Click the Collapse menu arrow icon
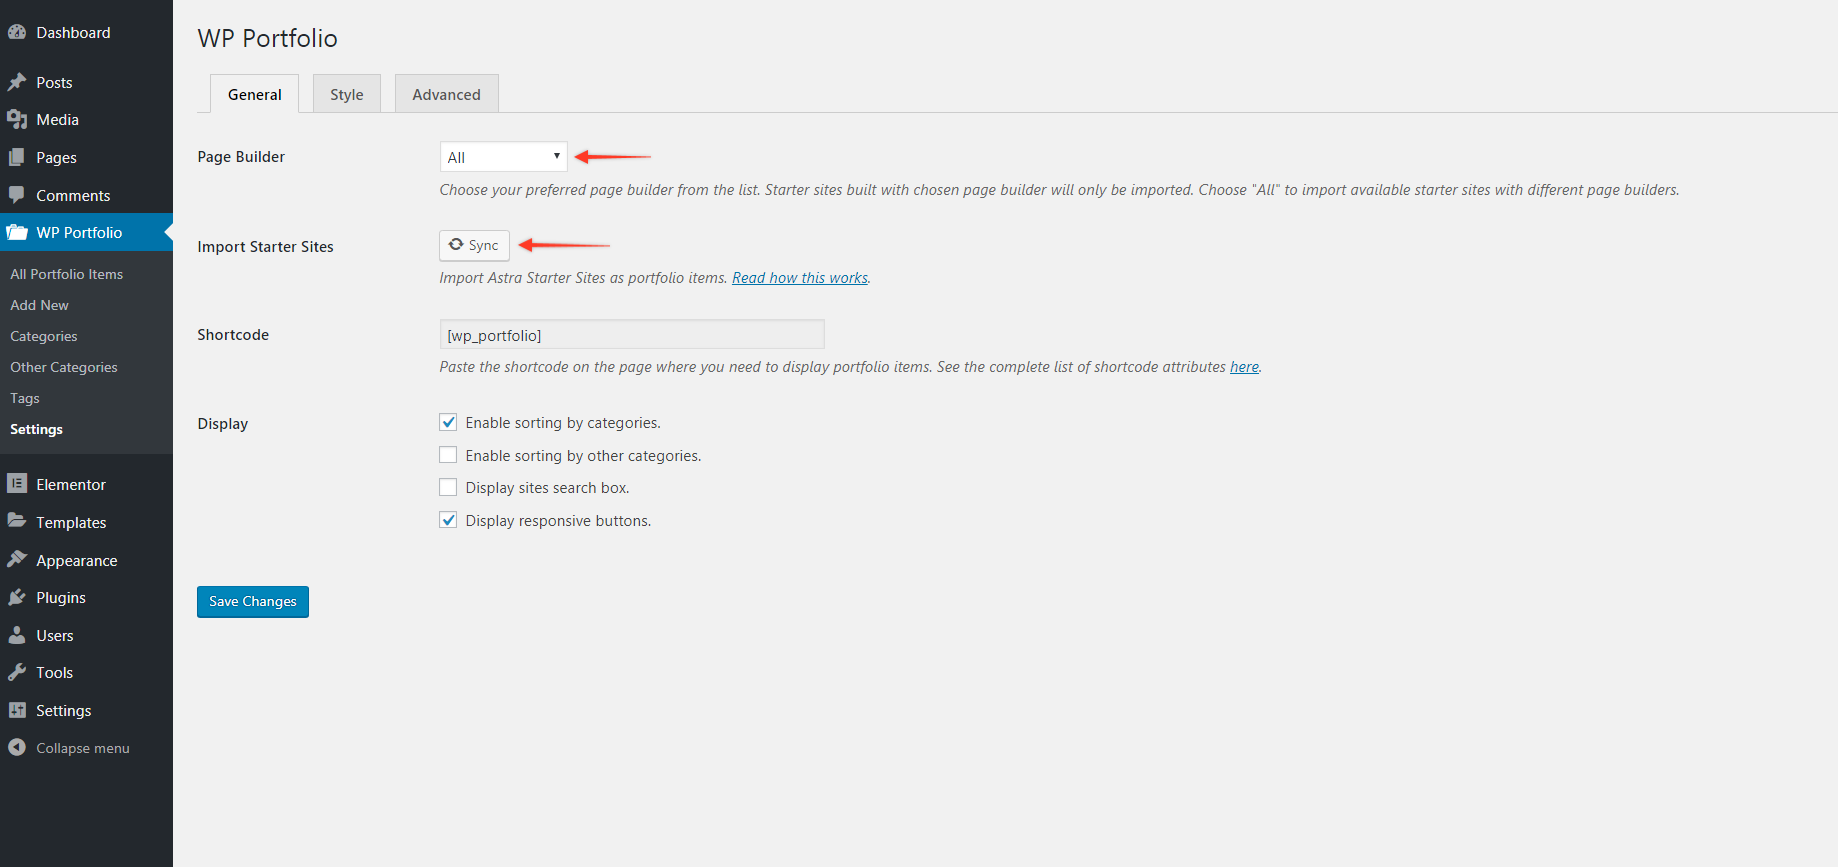The image size is (1838, 867). tap(17, 747)
